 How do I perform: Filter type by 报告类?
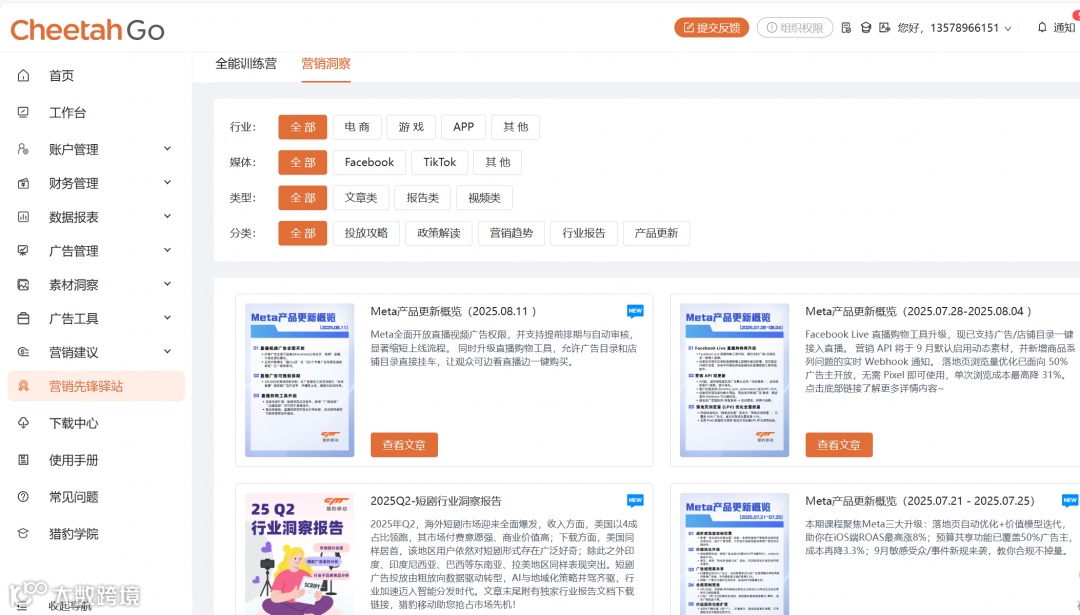pyautogui.click(x=422, y=198)
